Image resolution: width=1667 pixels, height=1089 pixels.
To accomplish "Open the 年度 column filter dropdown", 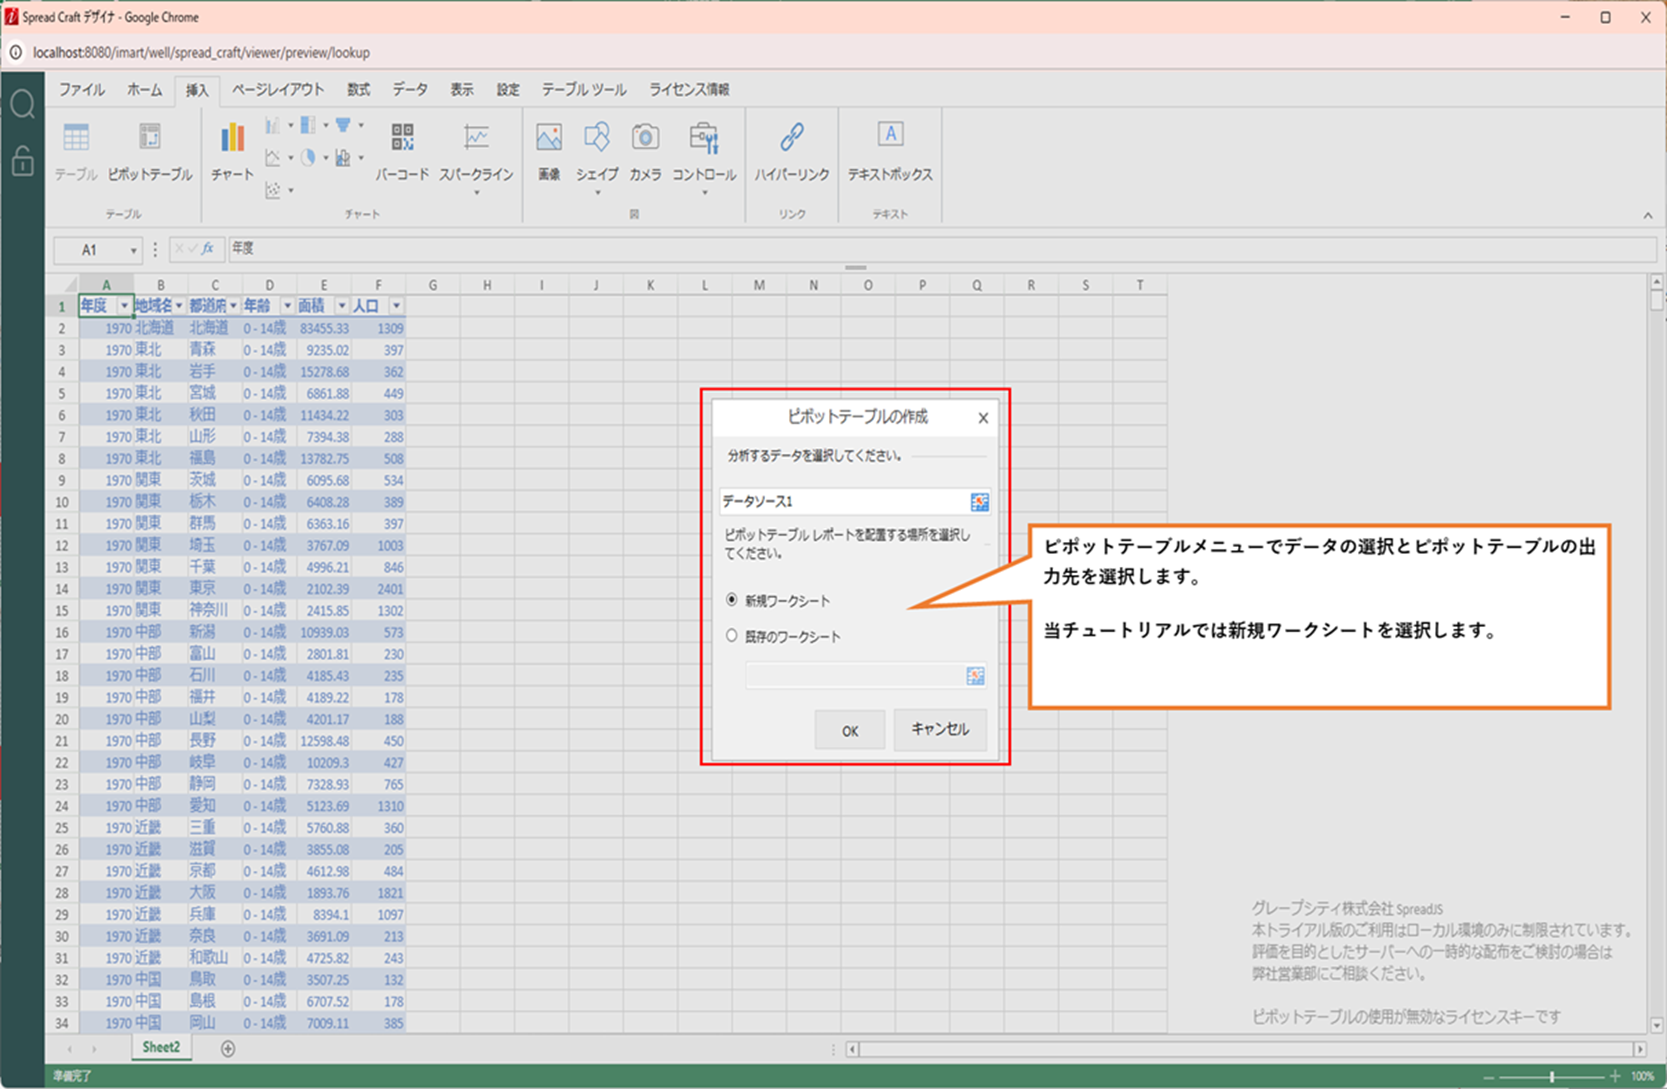I will point(124,306).
